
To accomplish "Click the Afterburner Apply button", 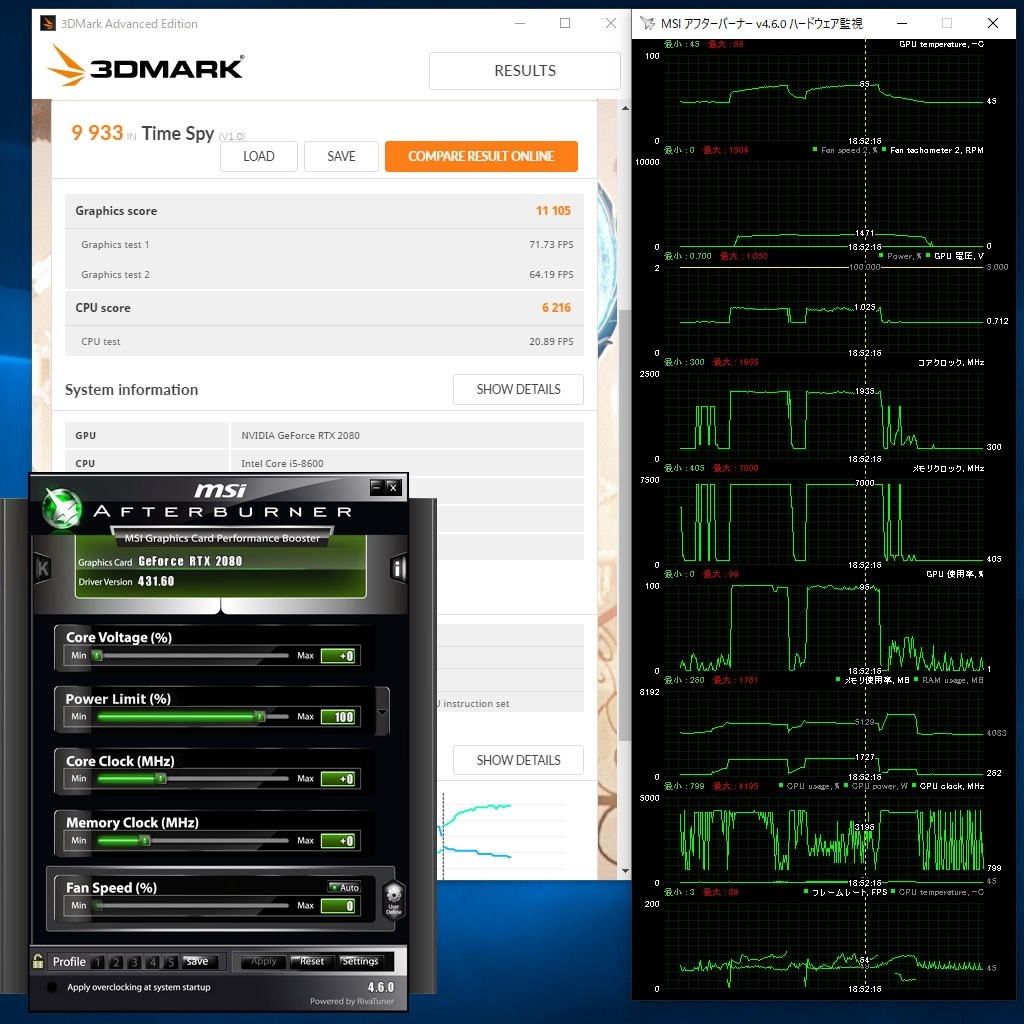I will [x=264, y=961].
